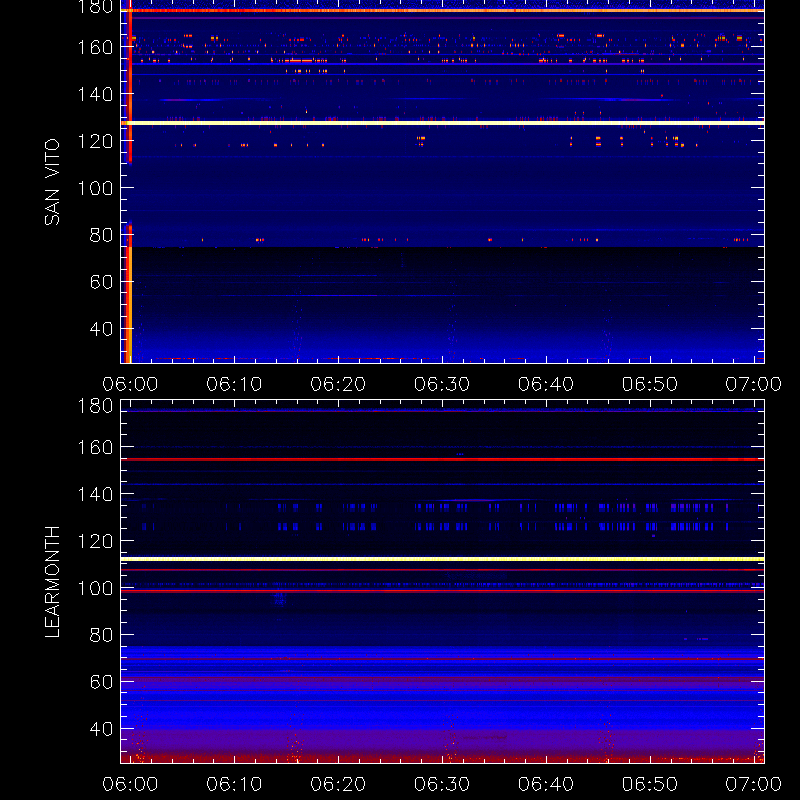Select 40 tick label on Learmonth axis
800x800 pixels.
click(x=101, y=729)
